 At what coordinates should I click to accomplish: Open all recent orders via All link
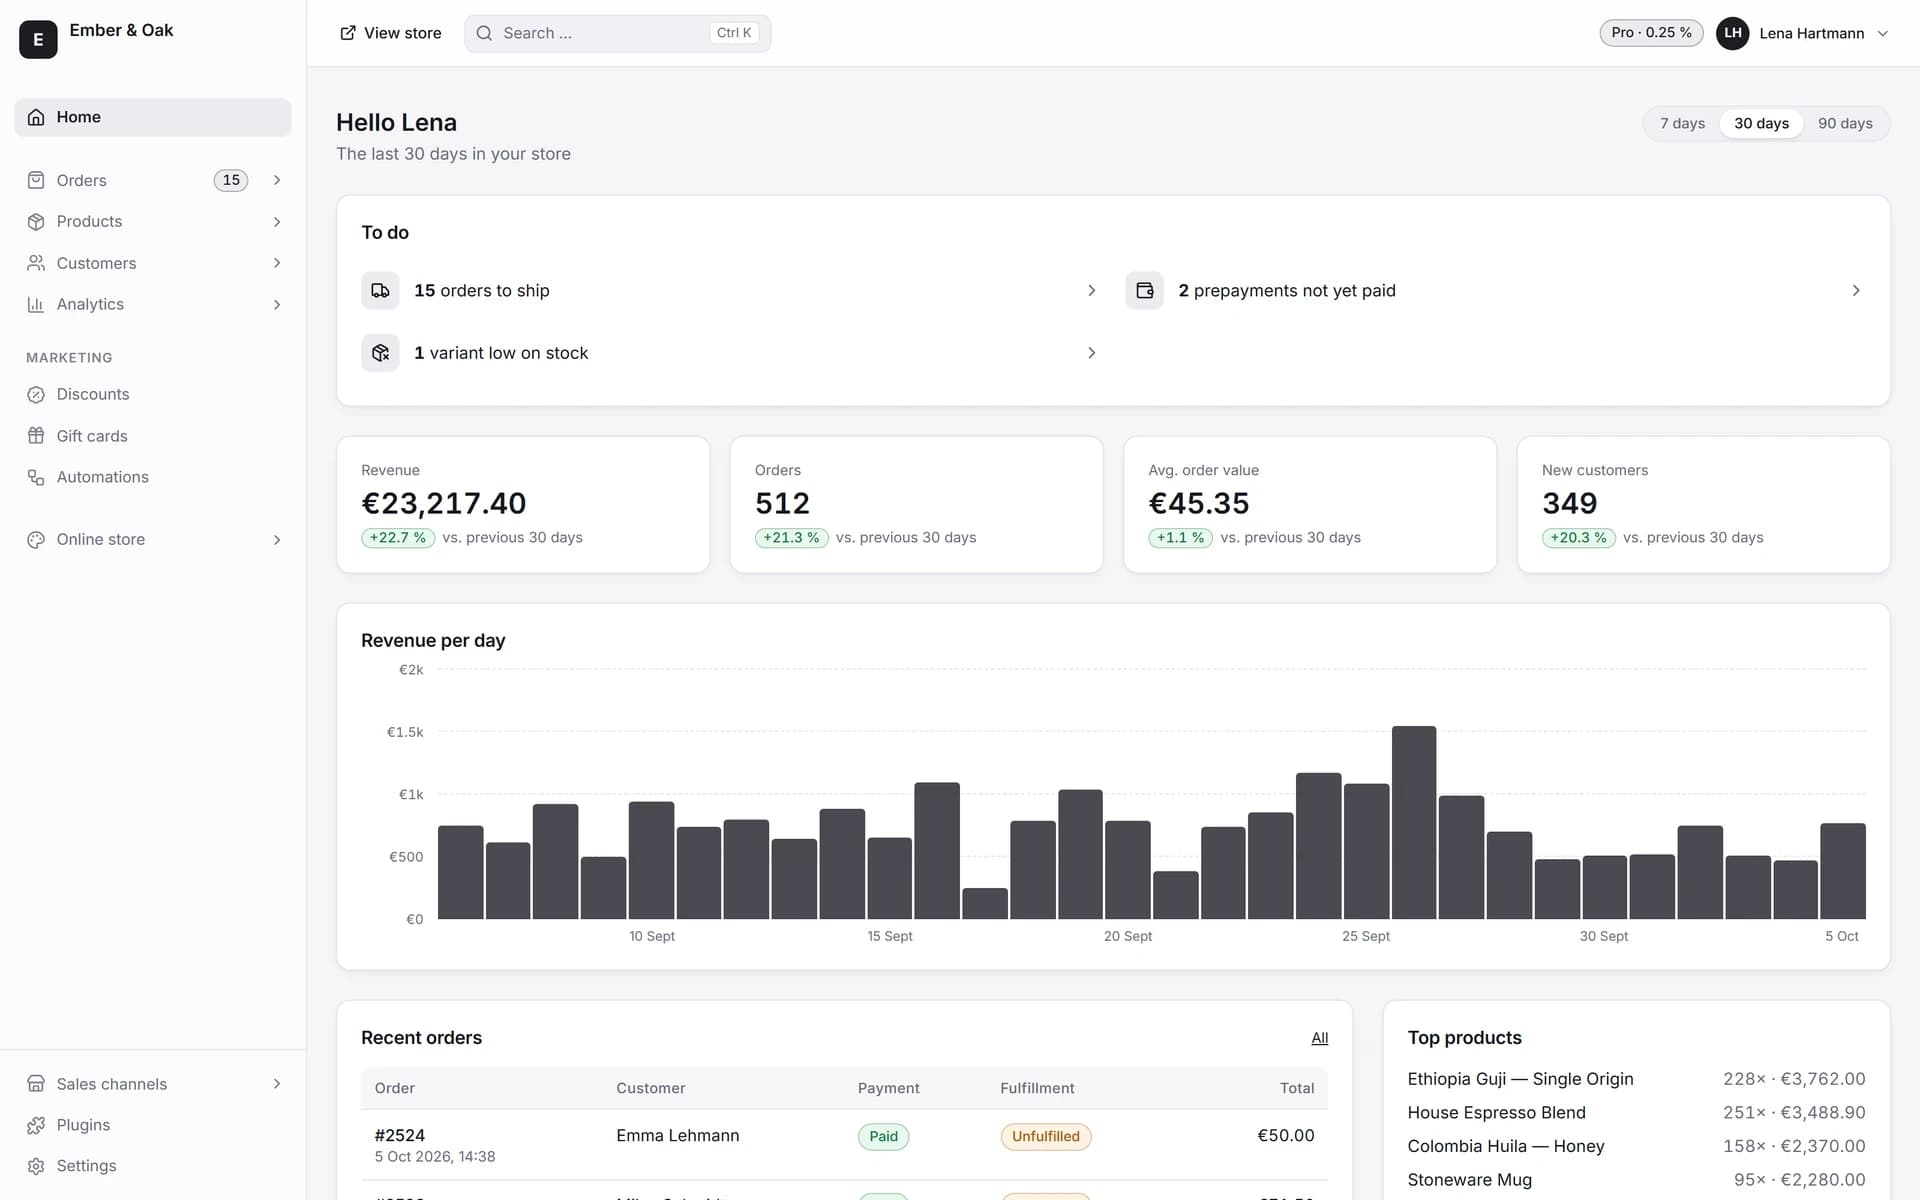tap(1319, 1038)
